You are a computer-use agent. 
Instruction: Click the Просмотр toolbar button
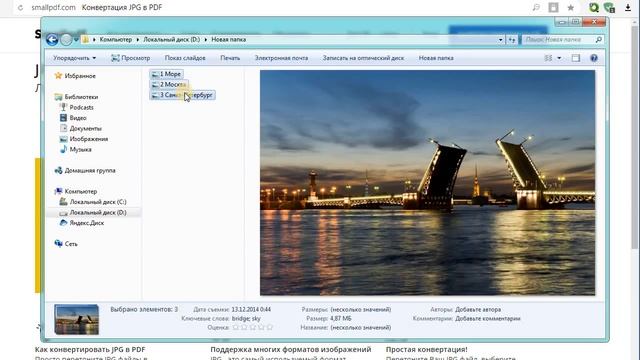131,58
